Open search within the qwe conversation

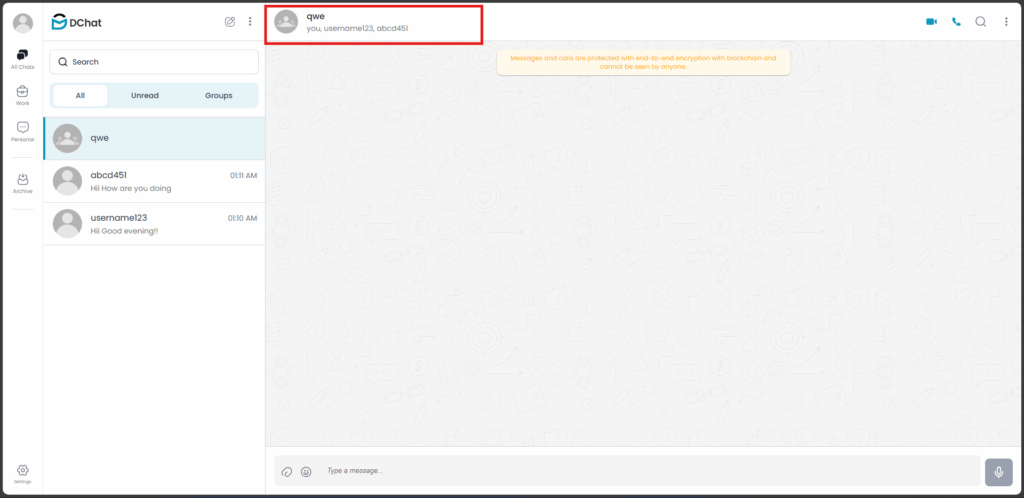click(x=981, y=22)
